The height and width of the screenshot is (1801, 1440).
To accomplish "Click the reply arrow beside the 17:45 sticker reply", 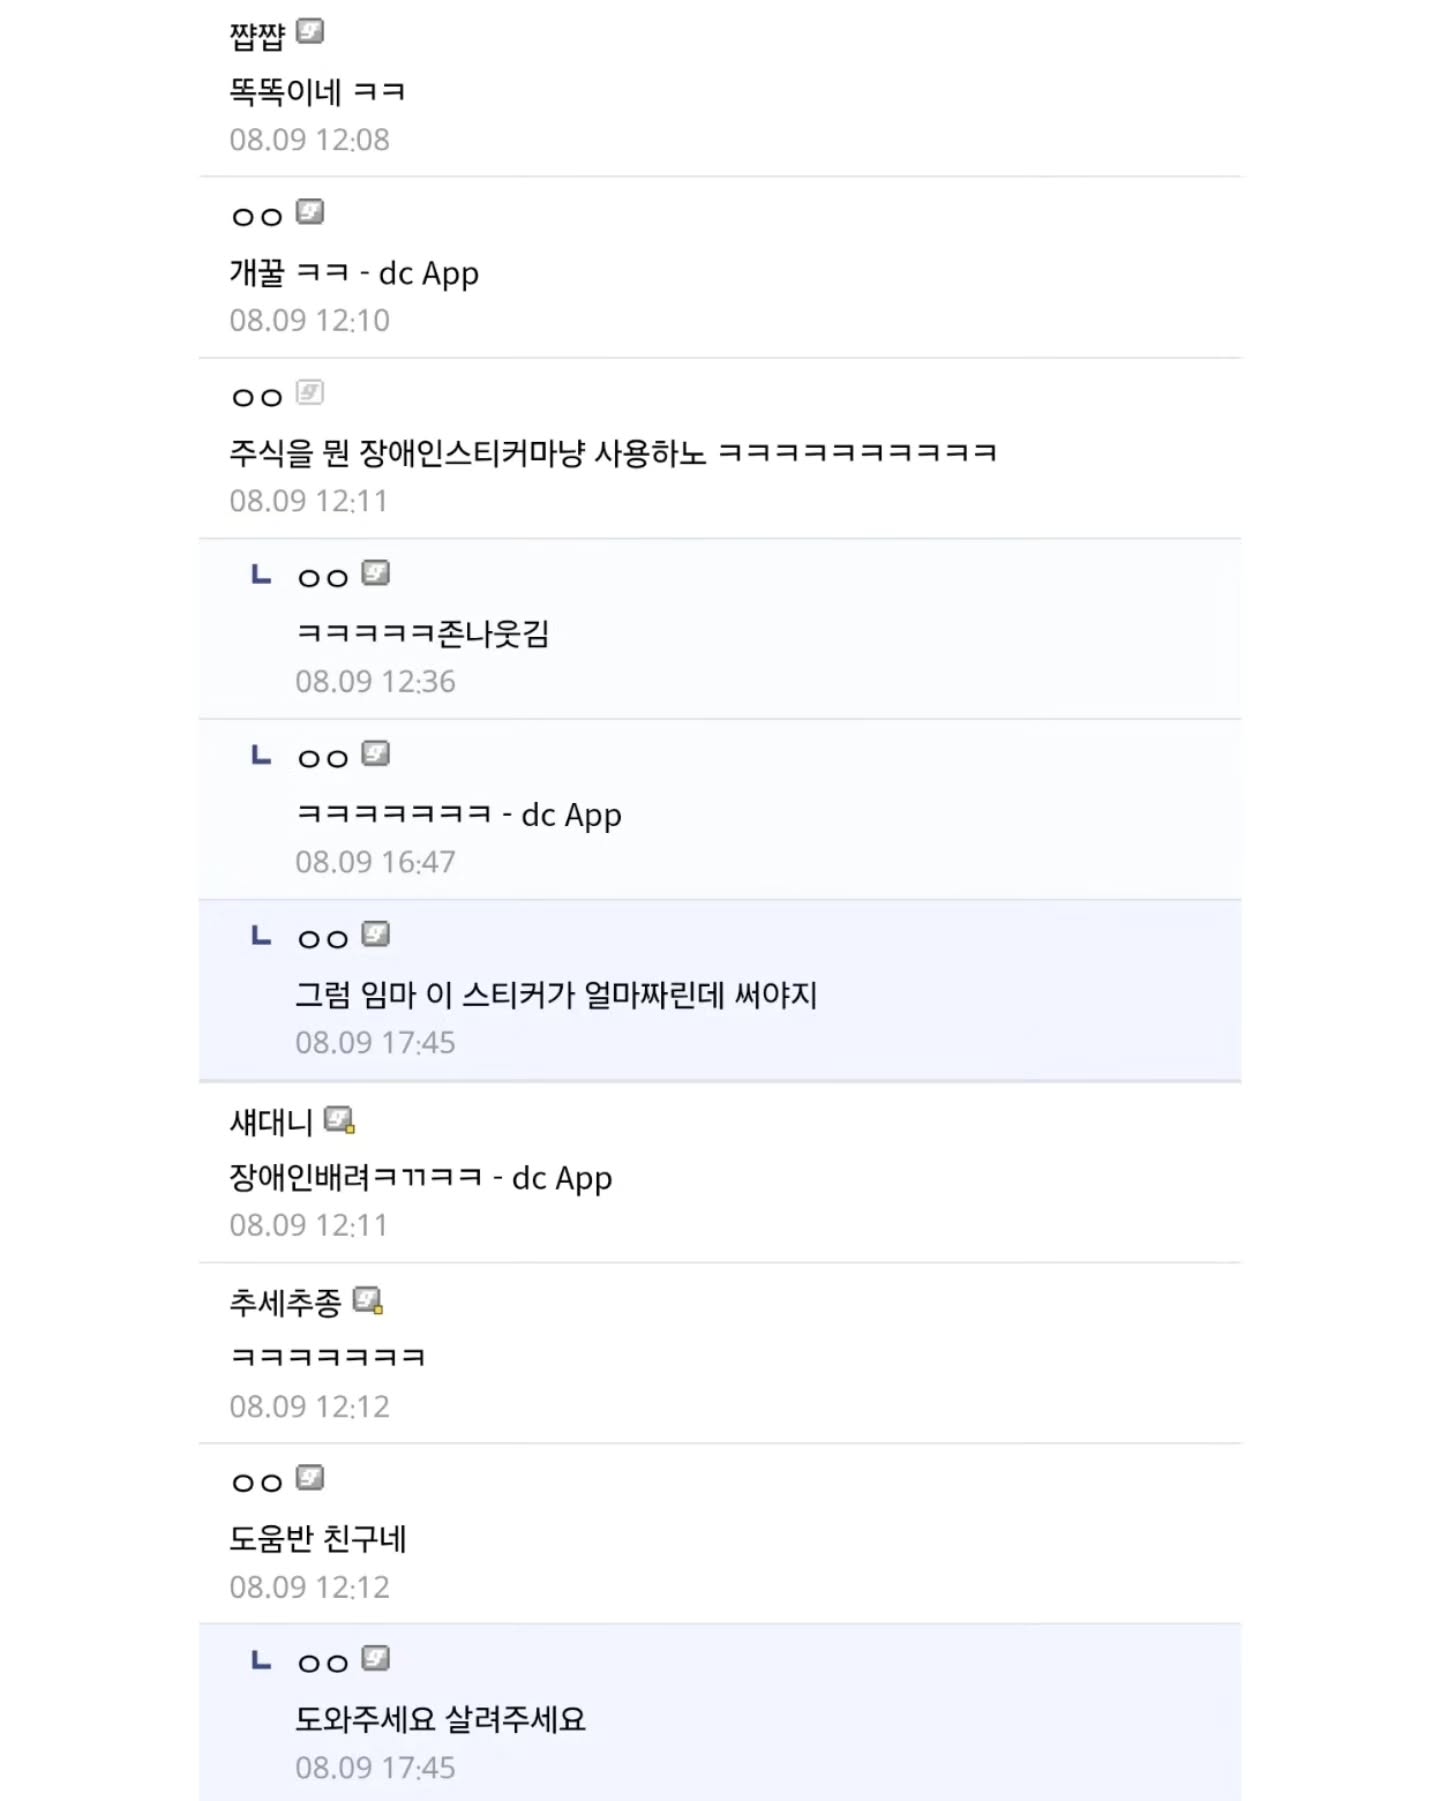I will pos(261,936).
